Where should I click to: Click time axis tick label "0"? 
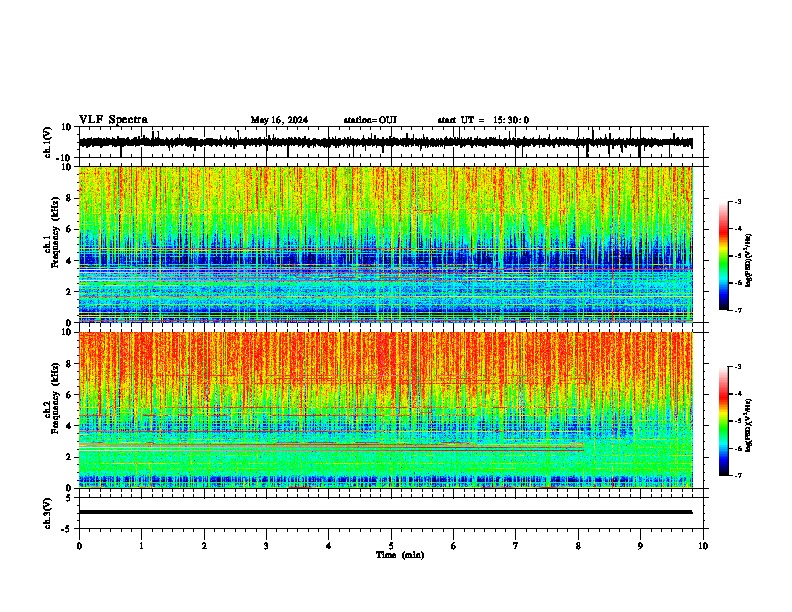(79, 546)
